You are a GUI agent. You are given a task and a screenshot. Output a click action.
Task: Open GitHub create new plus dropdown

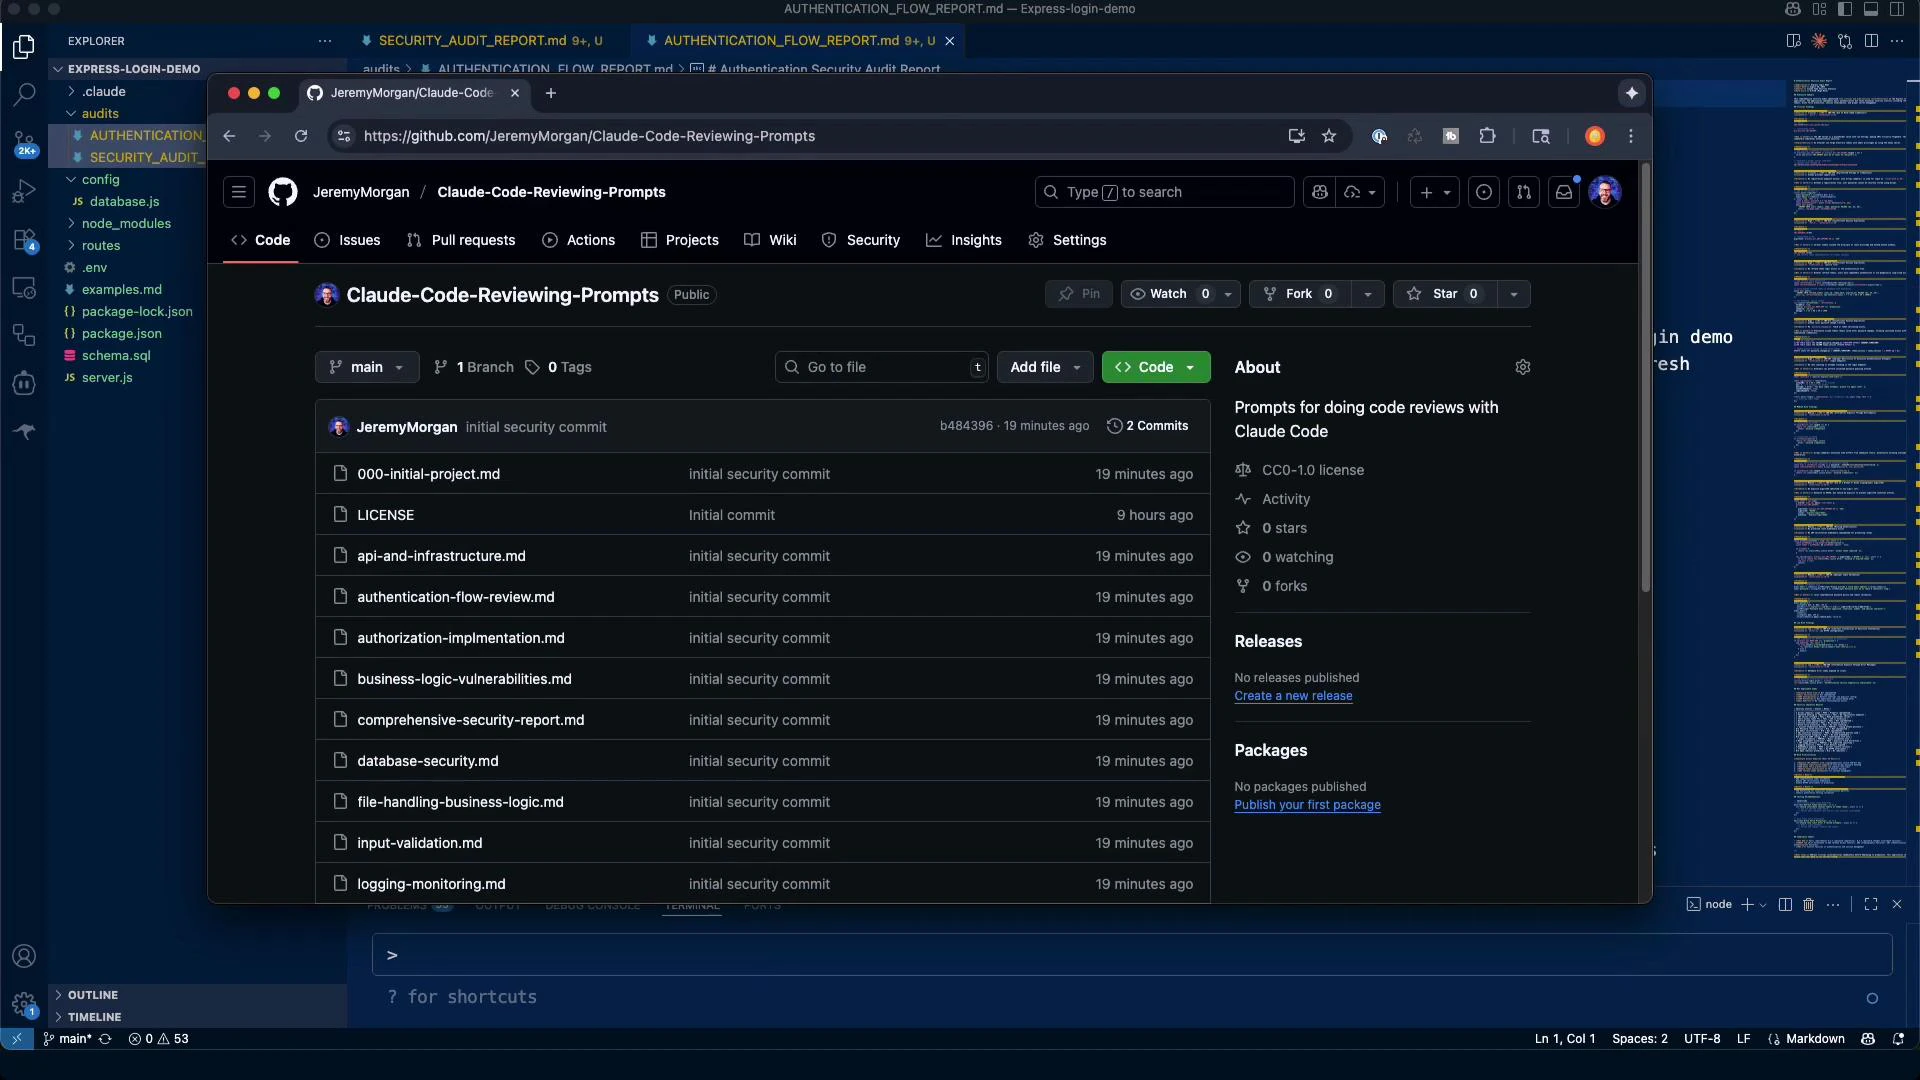coord(1435,192)
